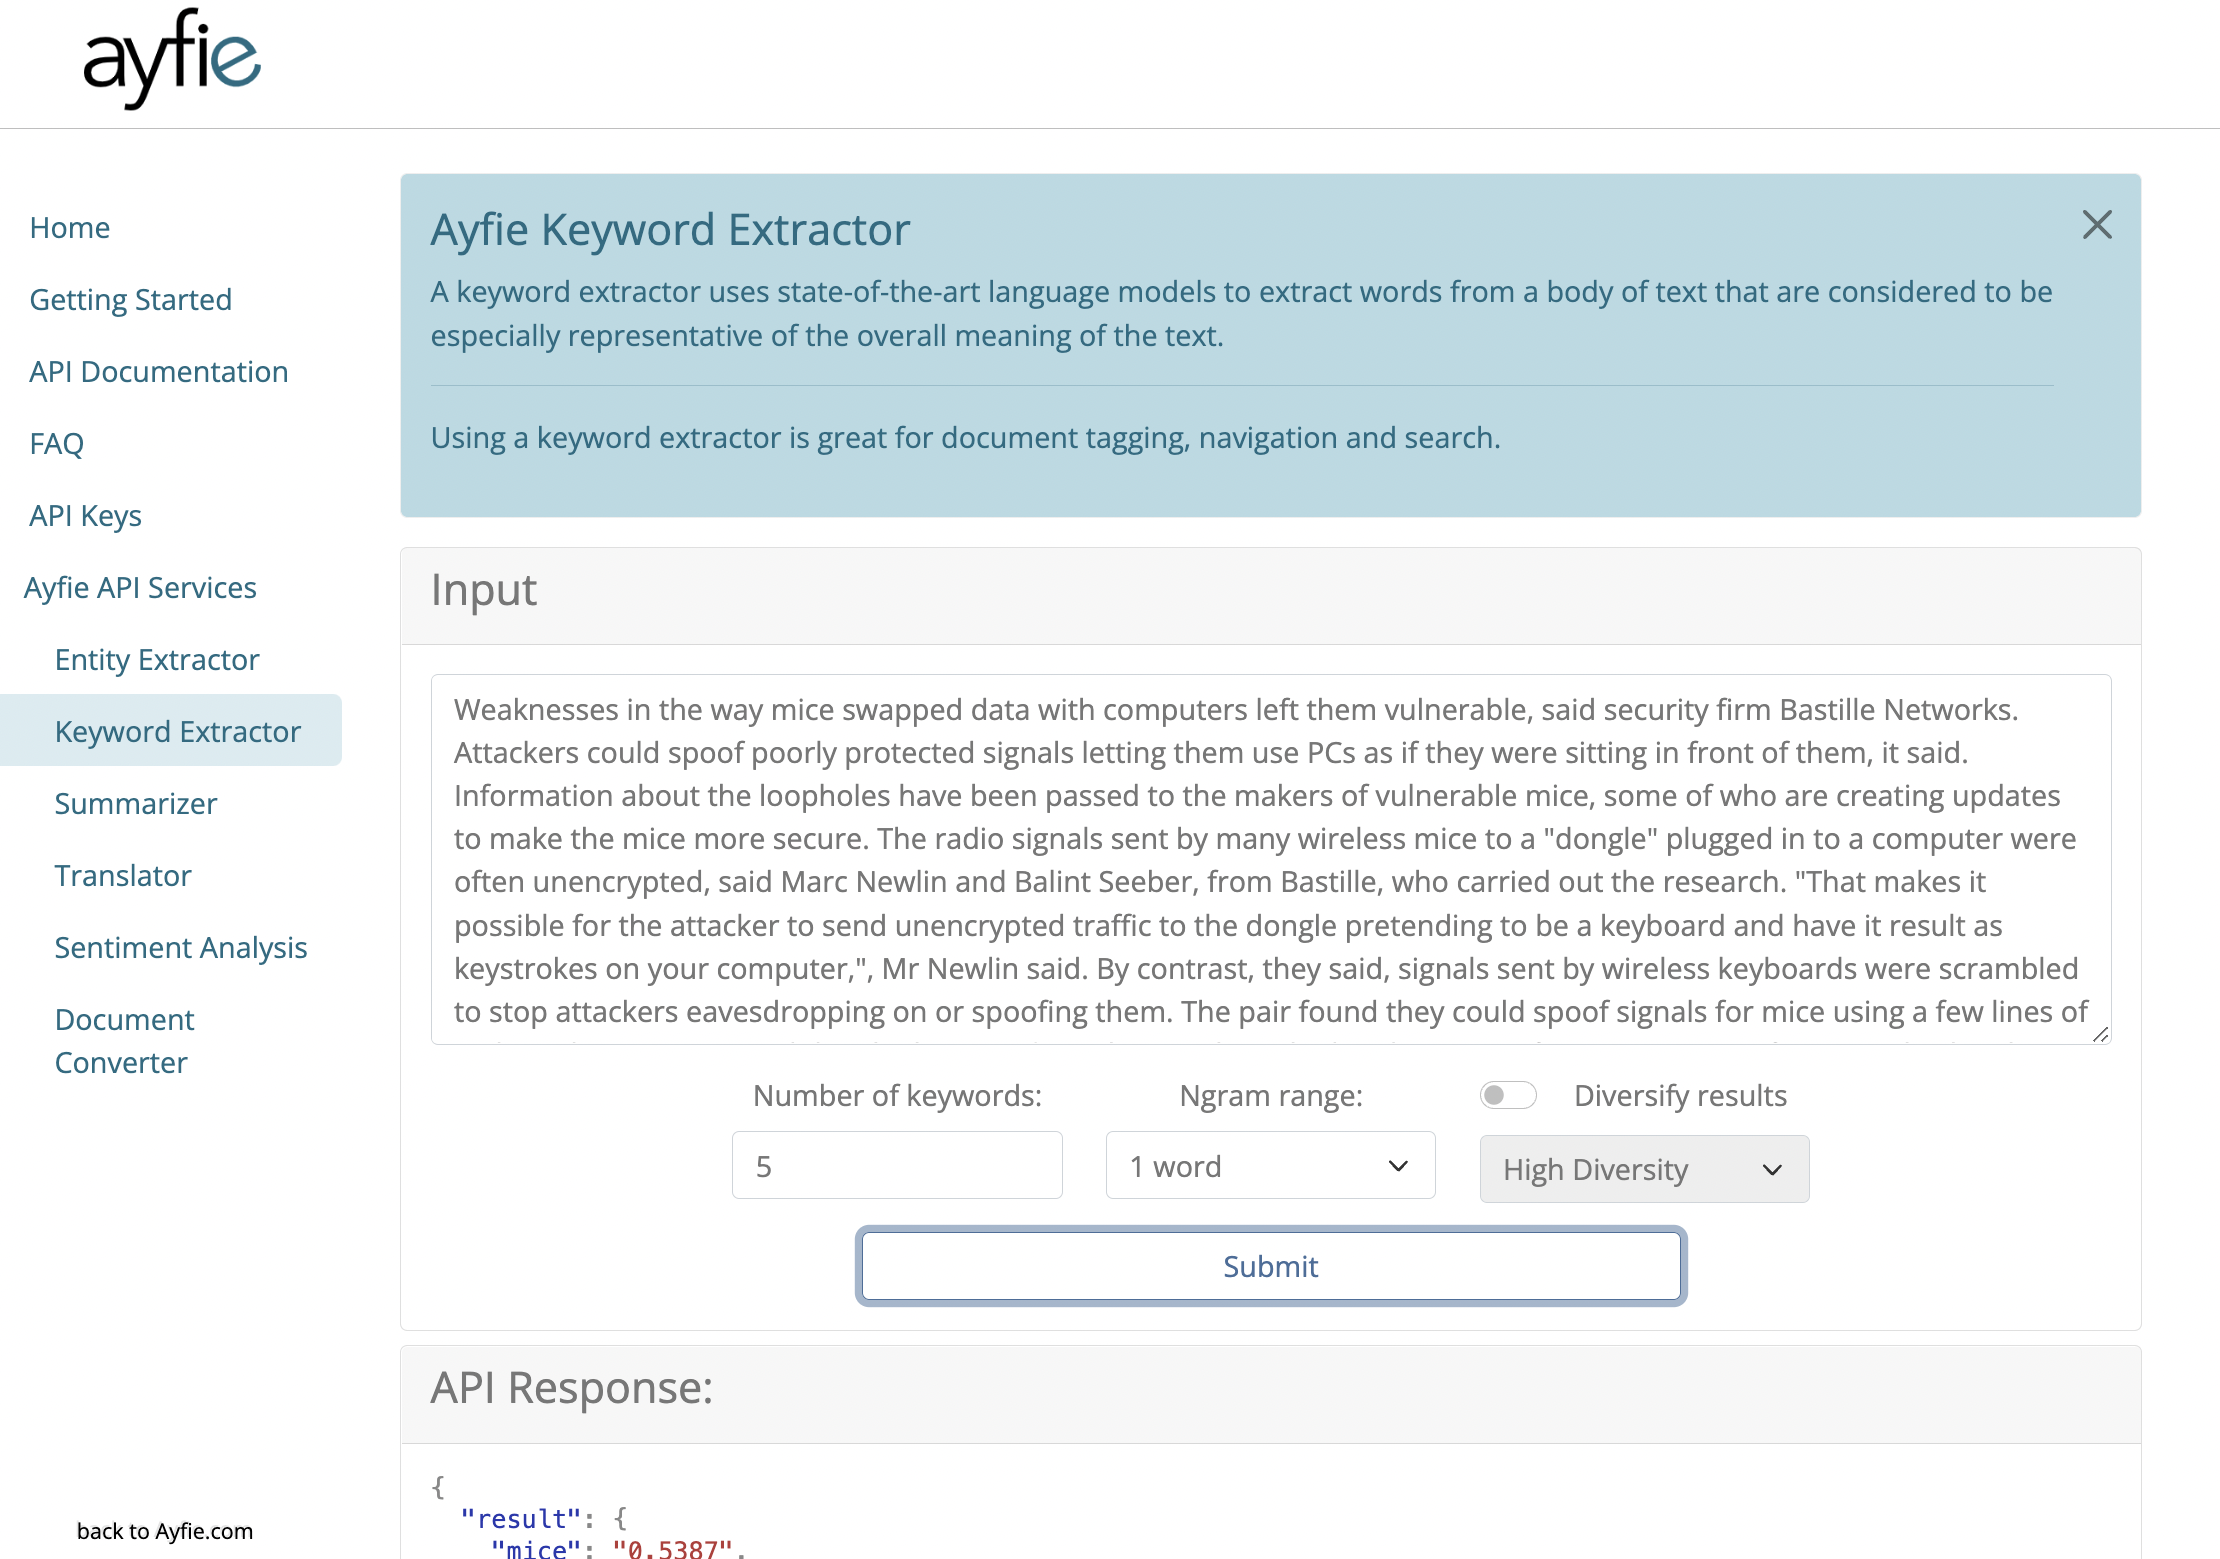The image size is (2220, 1559).
Task: Navigate to Entity Extractor tool
Action: pos(157,658)
